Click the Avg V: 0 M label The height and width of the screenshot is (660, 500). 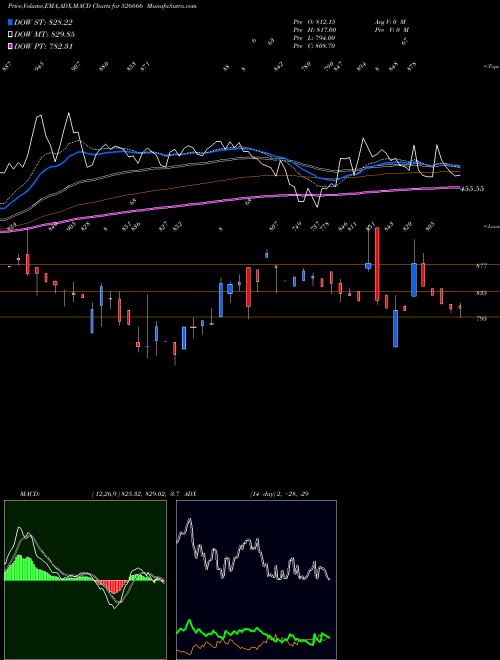coord(390,21)
